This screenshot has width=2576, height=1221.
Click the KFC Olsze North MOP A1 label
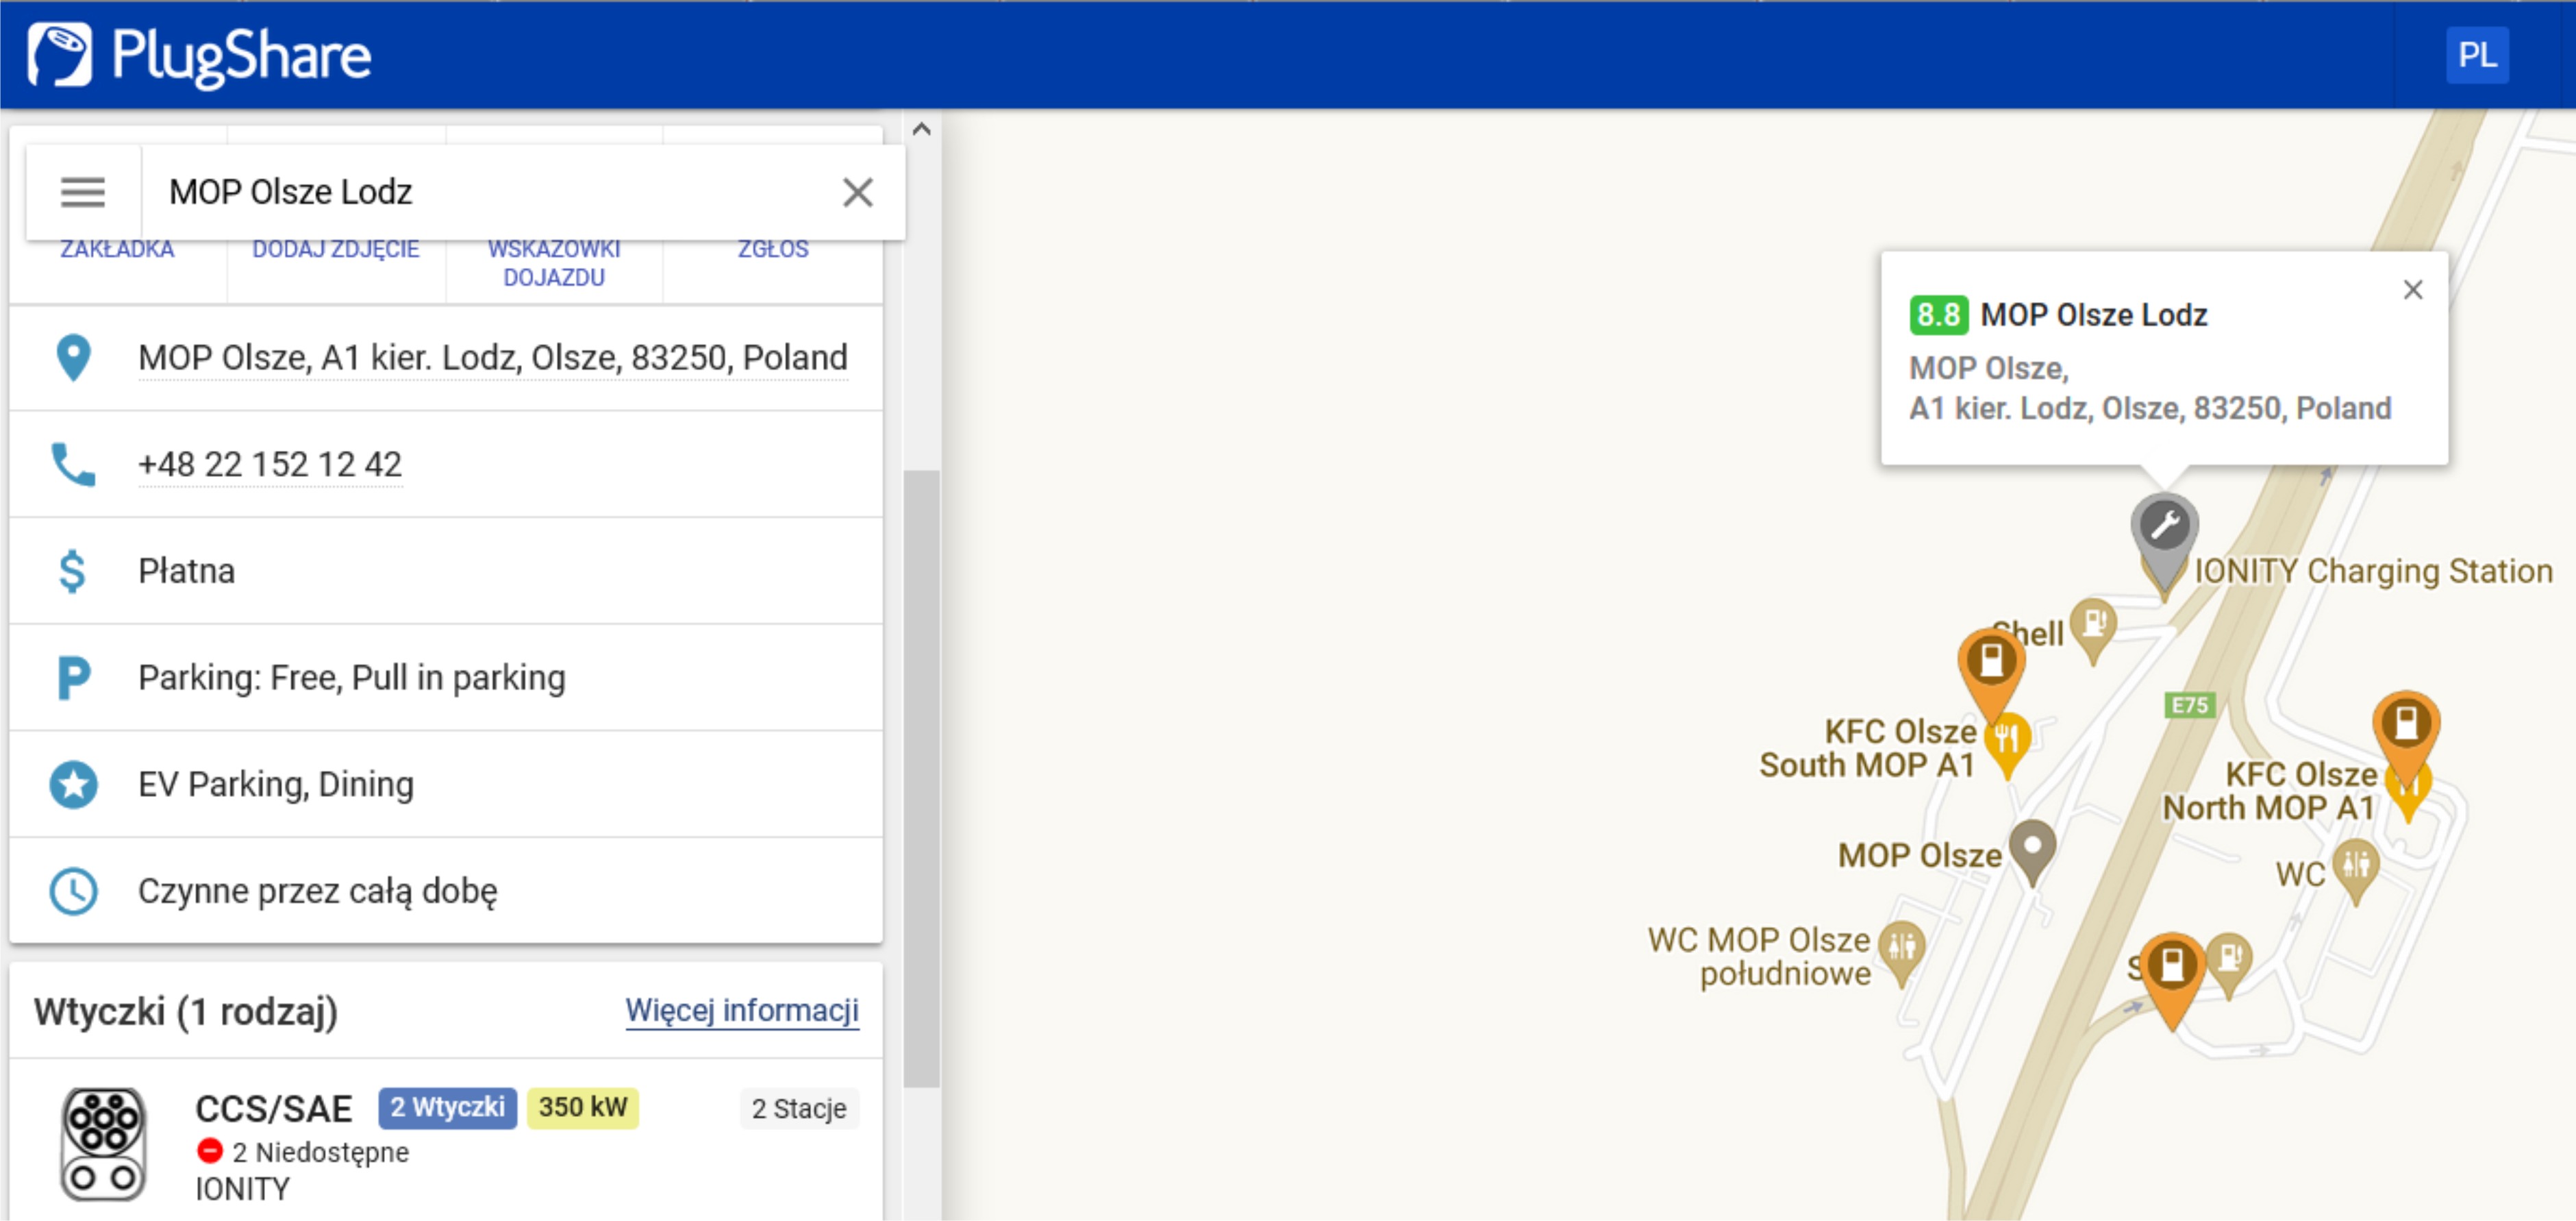click(x=2269, y=791)
